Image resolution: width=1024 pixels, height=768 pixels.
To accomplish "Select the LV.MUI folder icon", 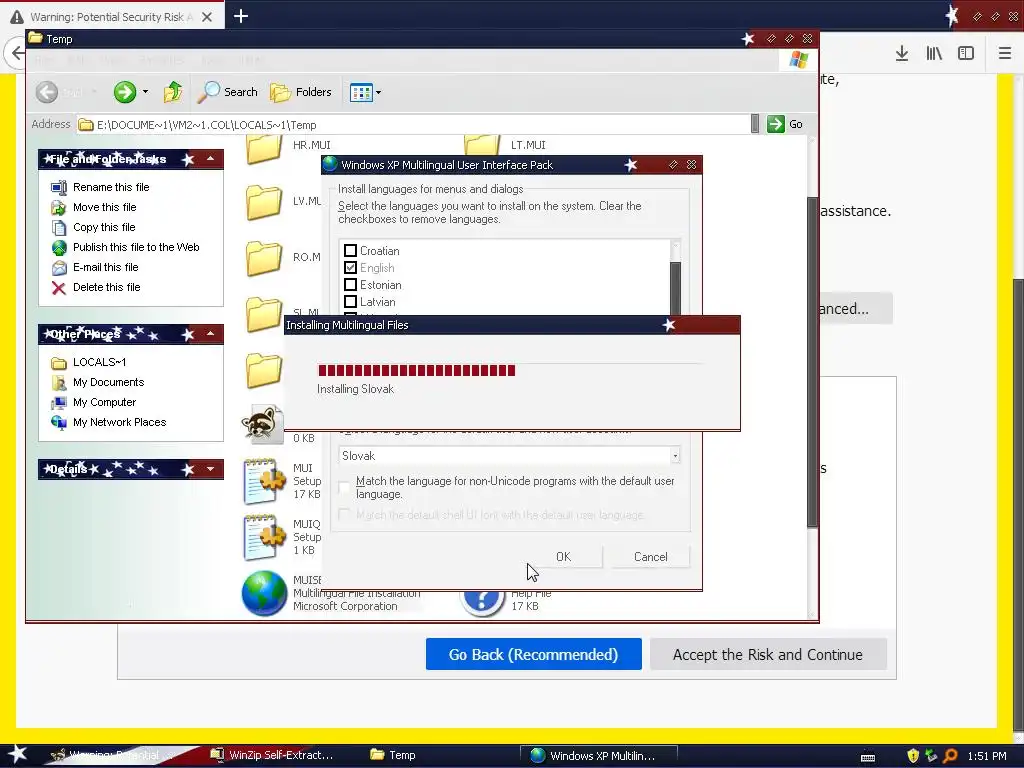I will pos(264,202).
